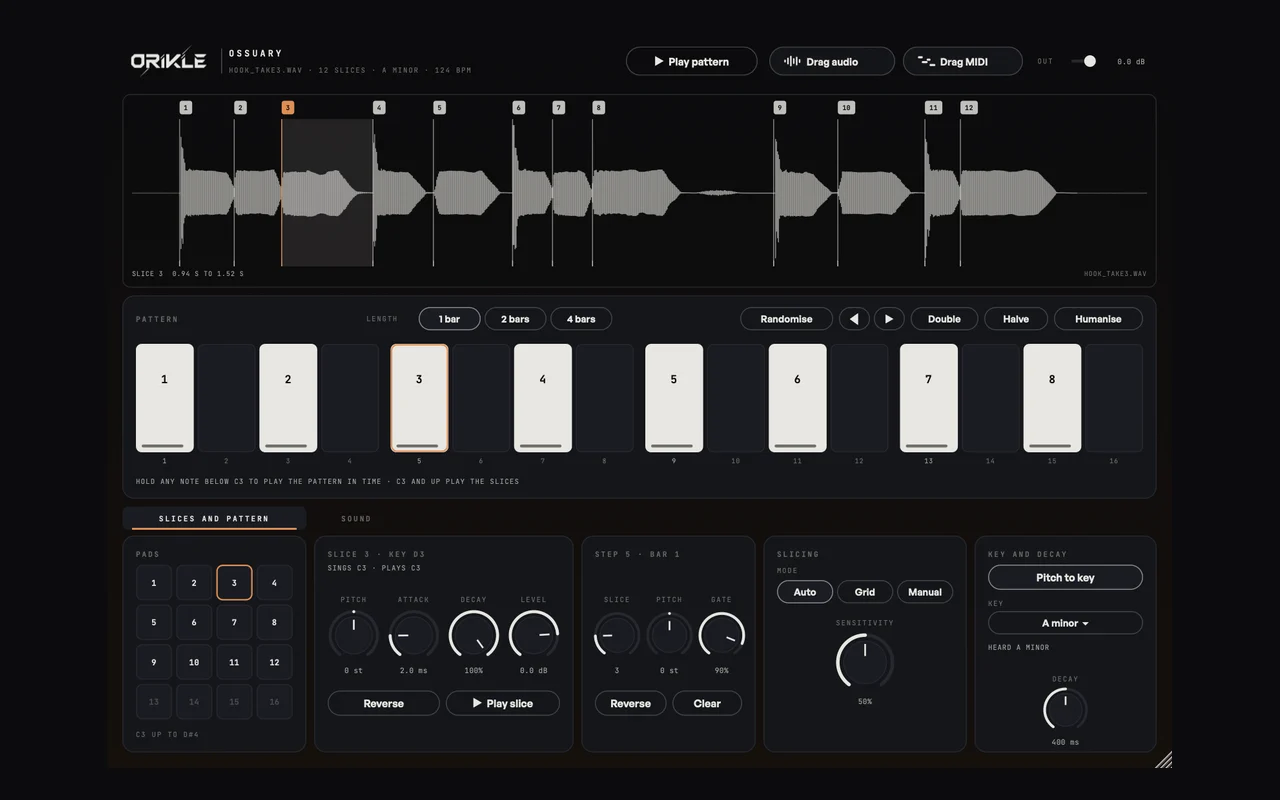
Task: Click the step Gate knob
Action: point(722,634)
